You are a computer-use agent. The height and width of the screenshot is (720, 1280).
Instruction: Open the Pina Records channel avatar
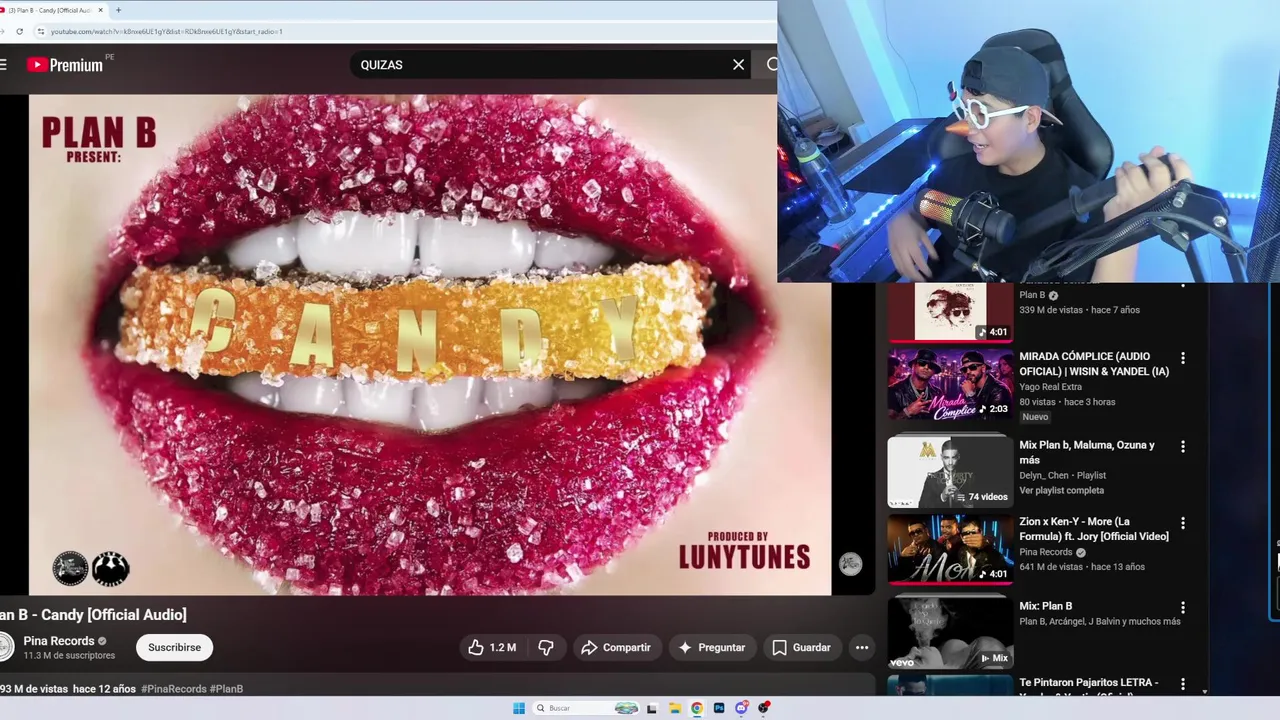click(x=6, y=647)
